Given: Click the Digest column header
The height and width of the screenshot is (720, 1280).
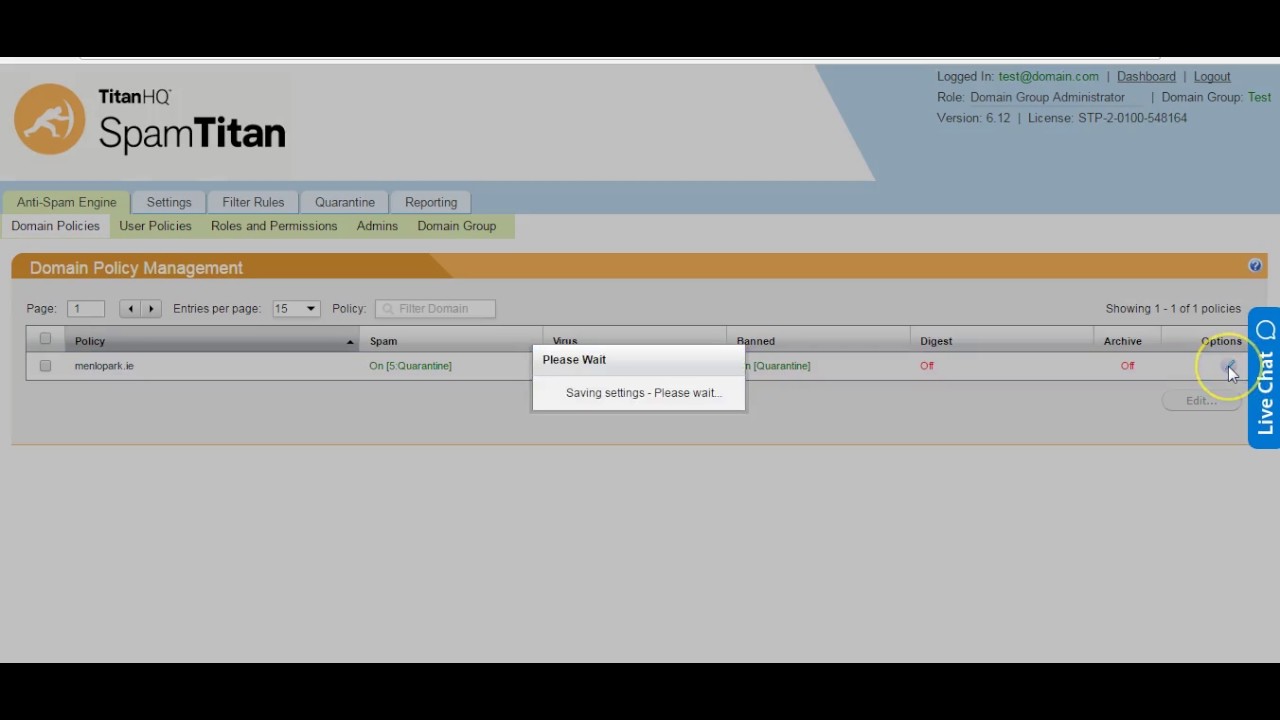Looking at the screenshot, I should click(x=1002, y=341).
